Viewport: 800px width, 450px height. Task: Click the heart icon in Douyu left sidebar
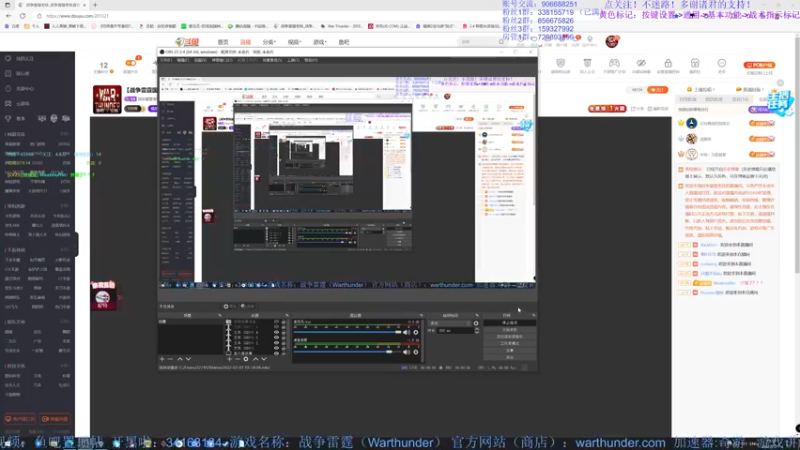(8, 59)
